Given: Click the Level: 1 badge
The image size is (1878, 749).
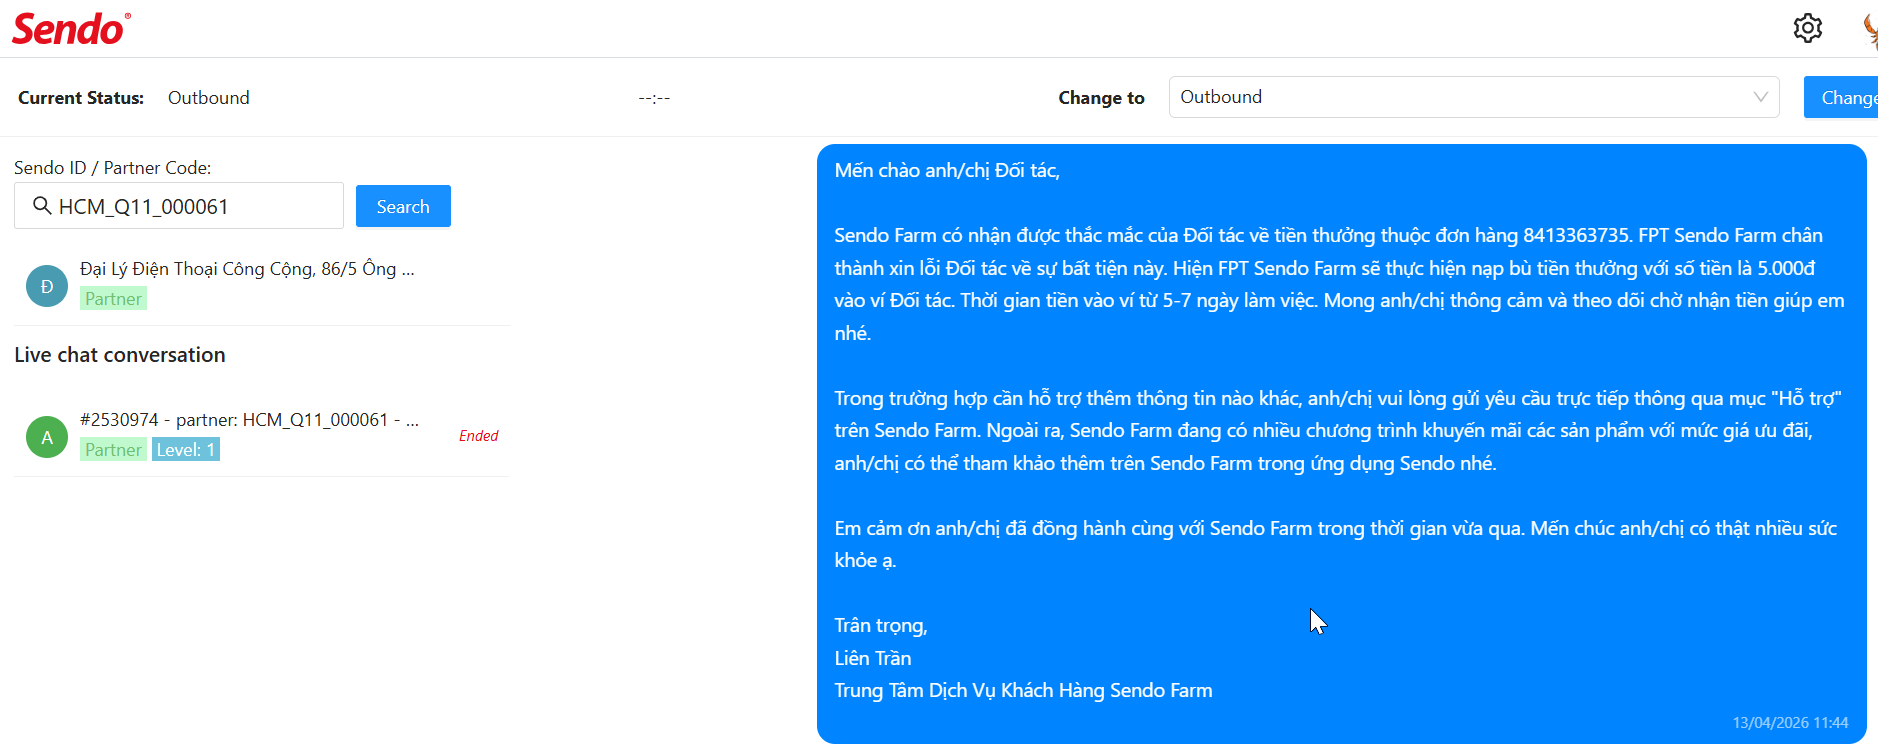Looking at the screenshot, I should (186, 450).
